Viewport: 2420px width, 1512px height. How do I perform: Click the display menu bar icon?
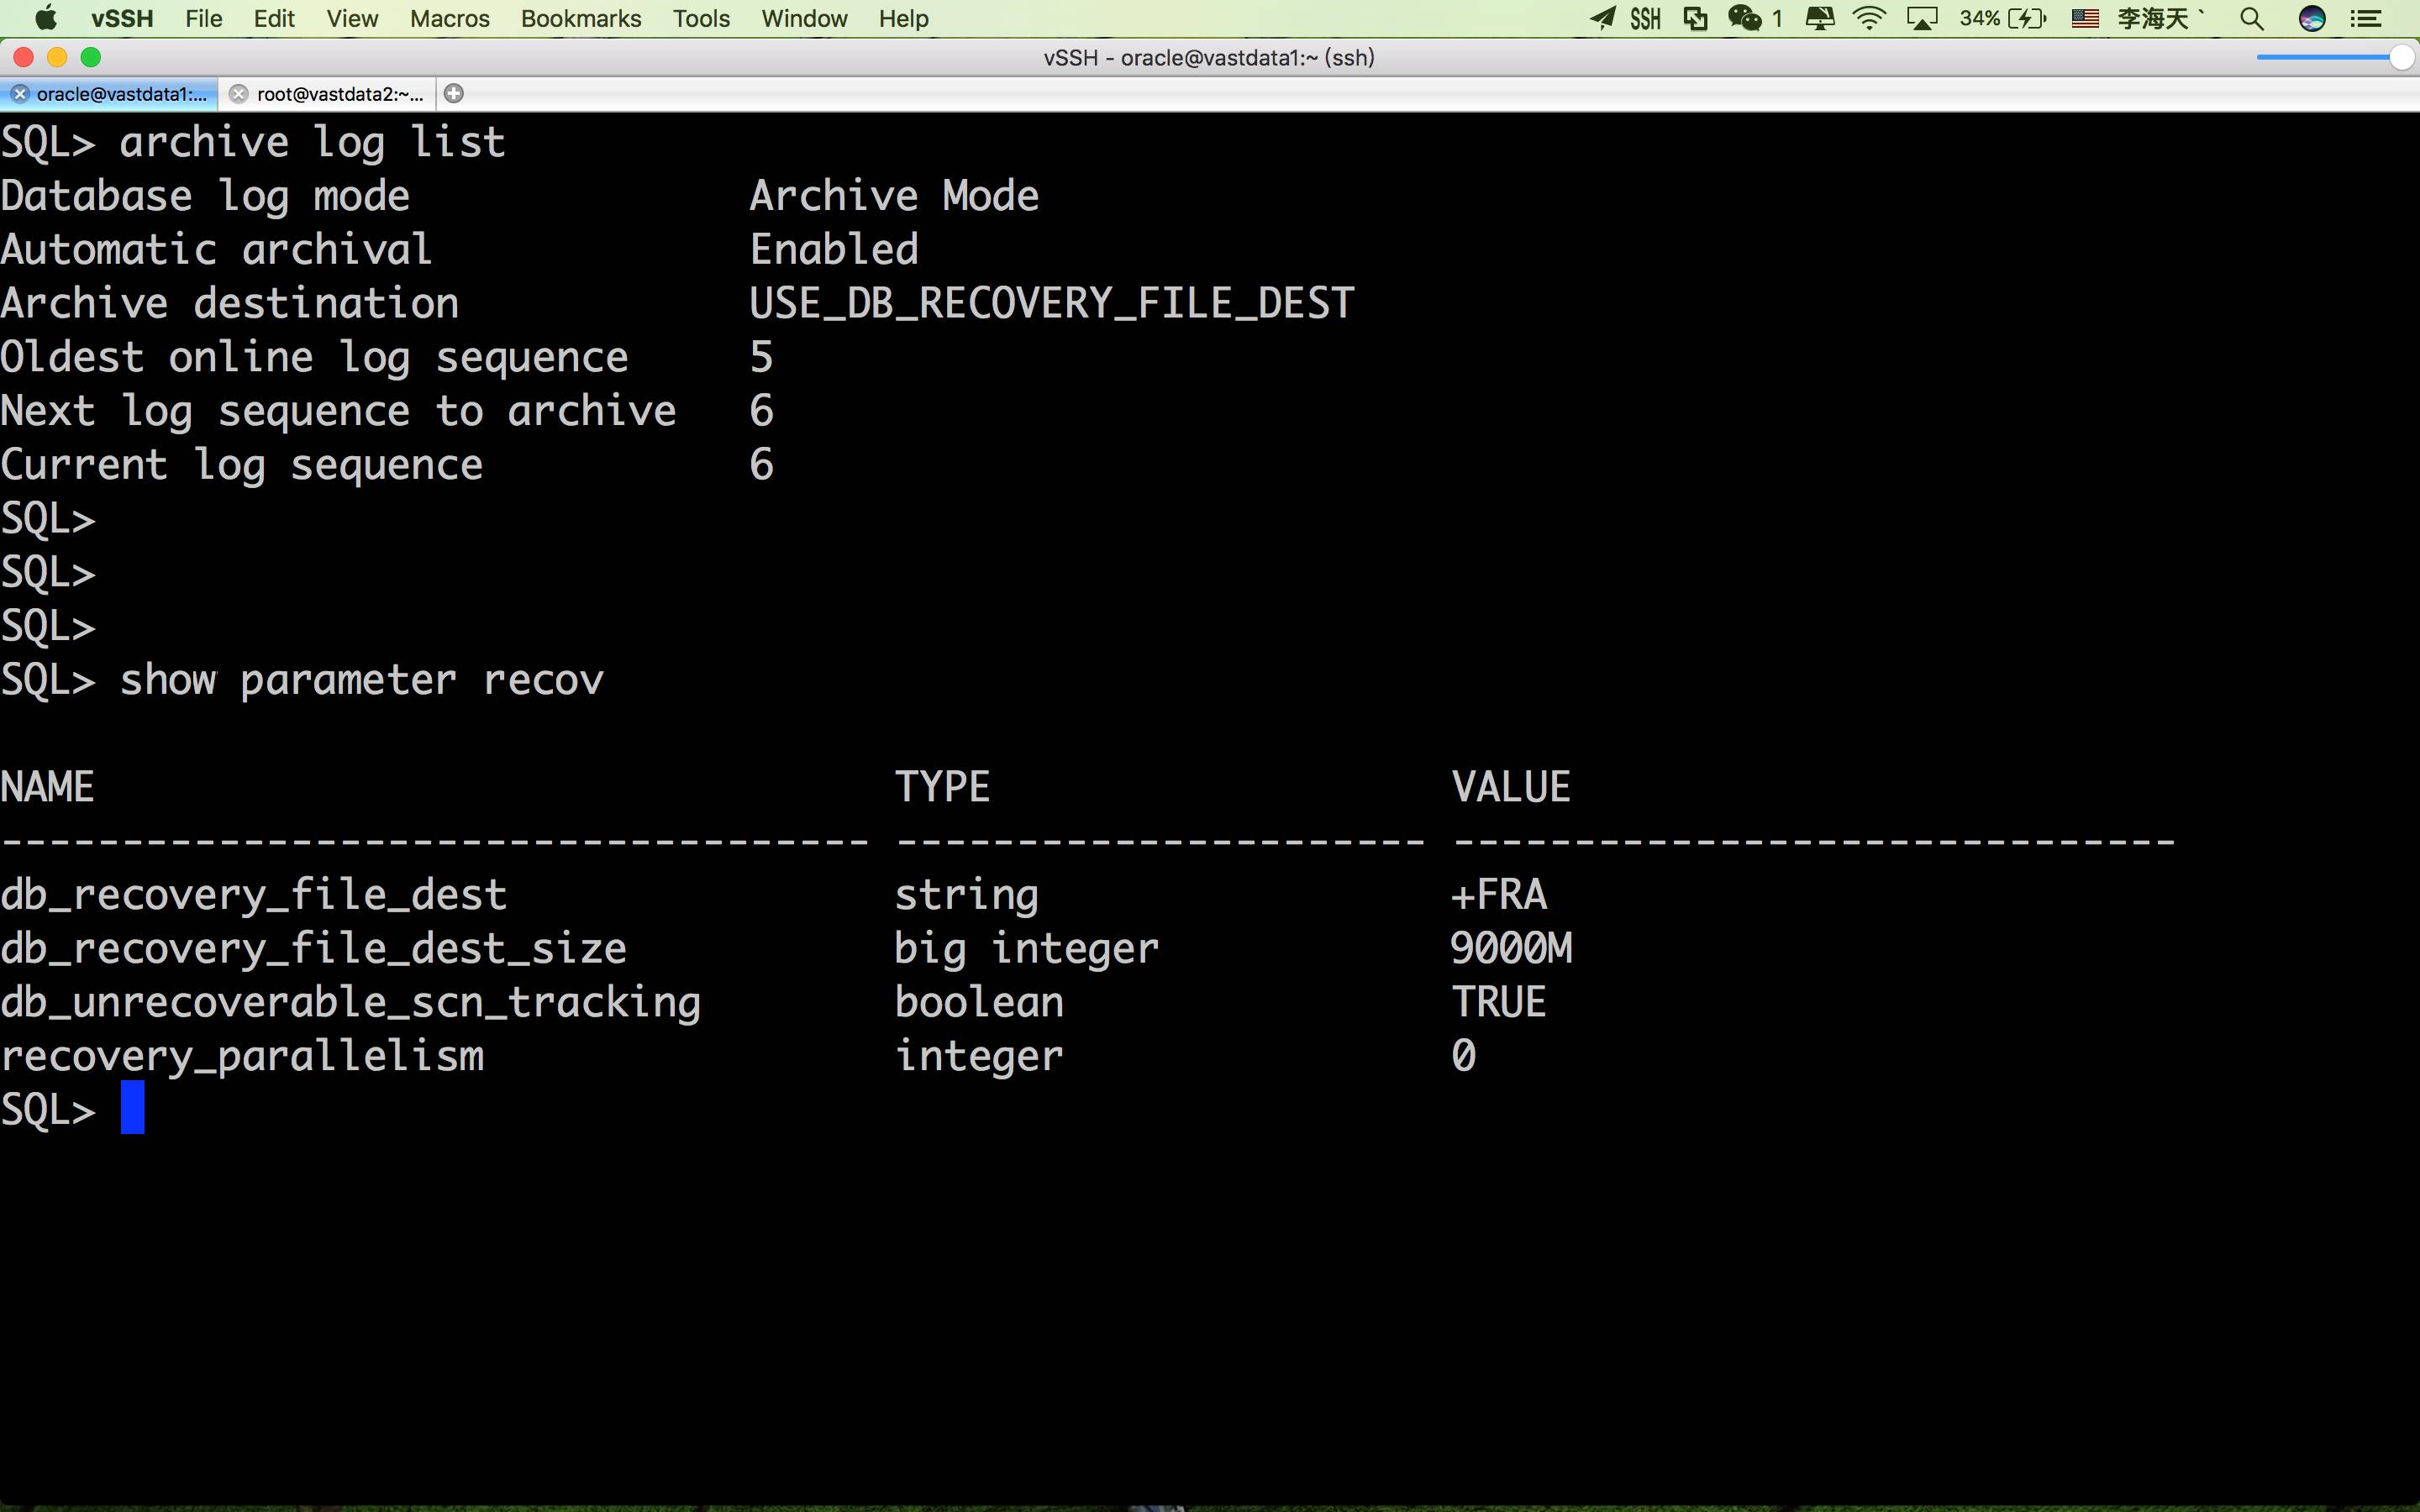point(1820,18)
